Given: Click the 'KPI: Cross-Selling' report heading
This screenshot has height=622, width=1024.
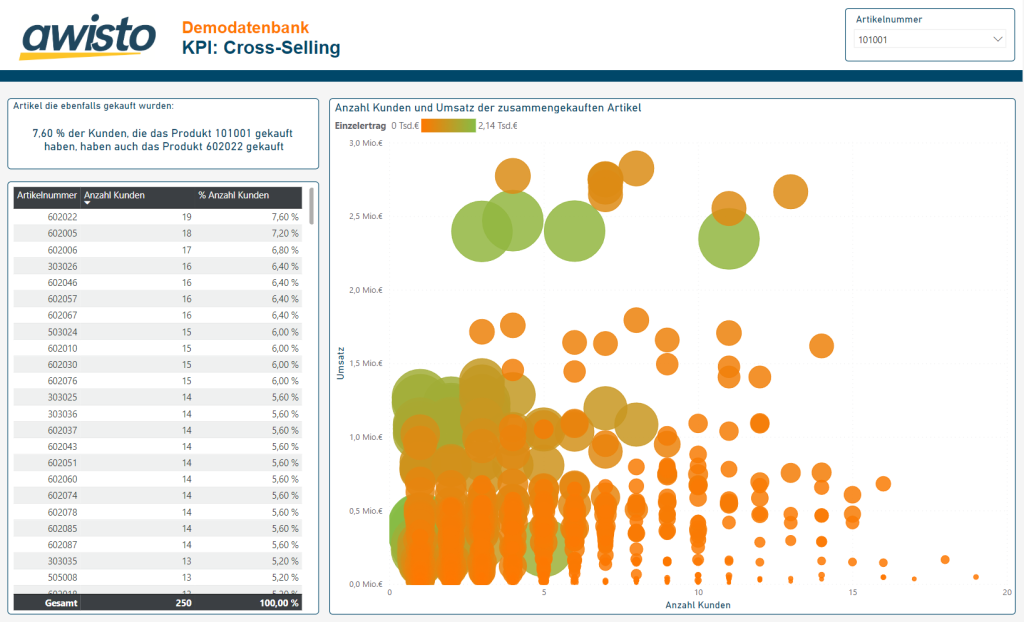Looking at the screenshot, I should point(260,48).
